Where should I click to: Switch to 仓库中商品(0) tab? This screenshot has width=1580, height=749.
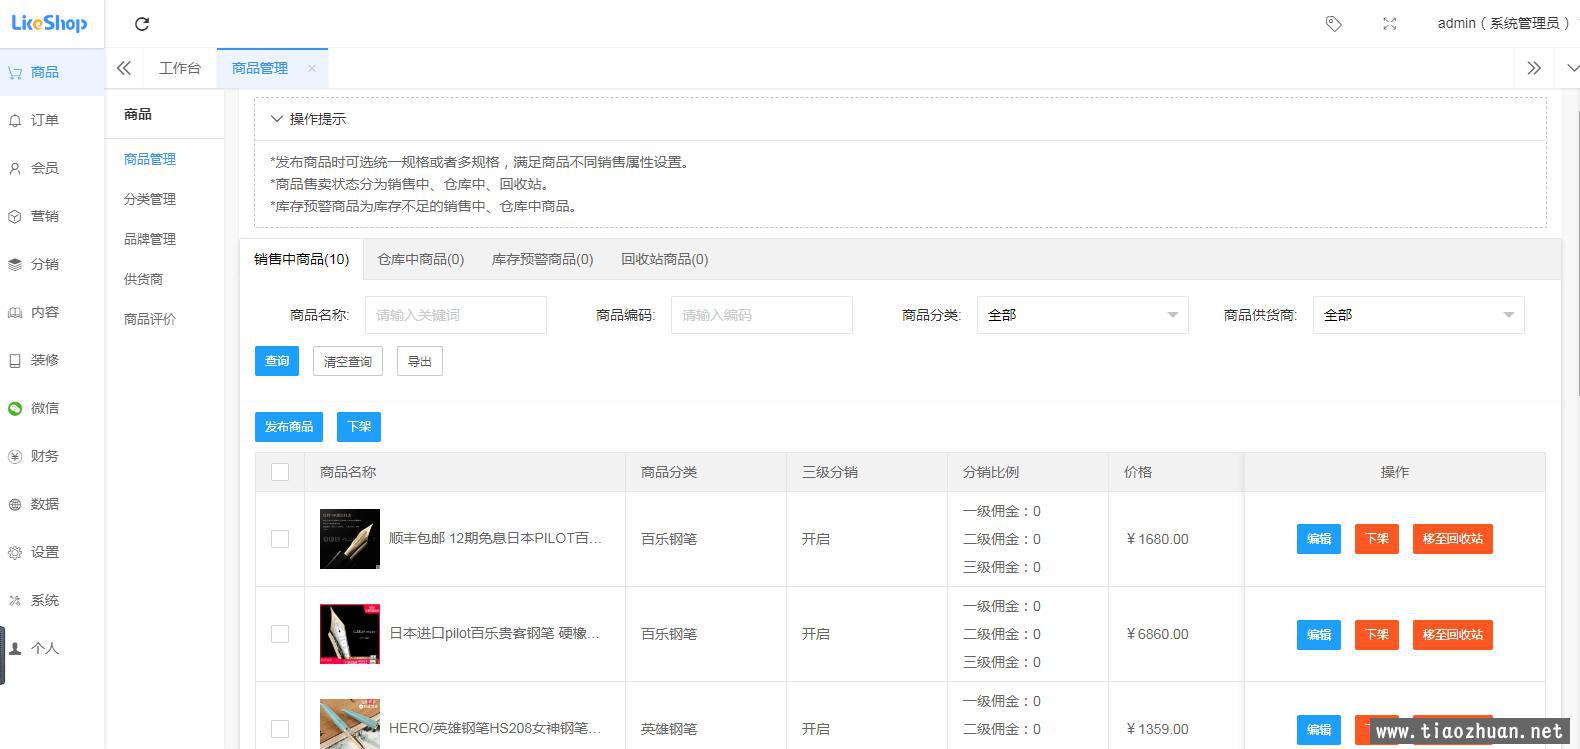421,259
